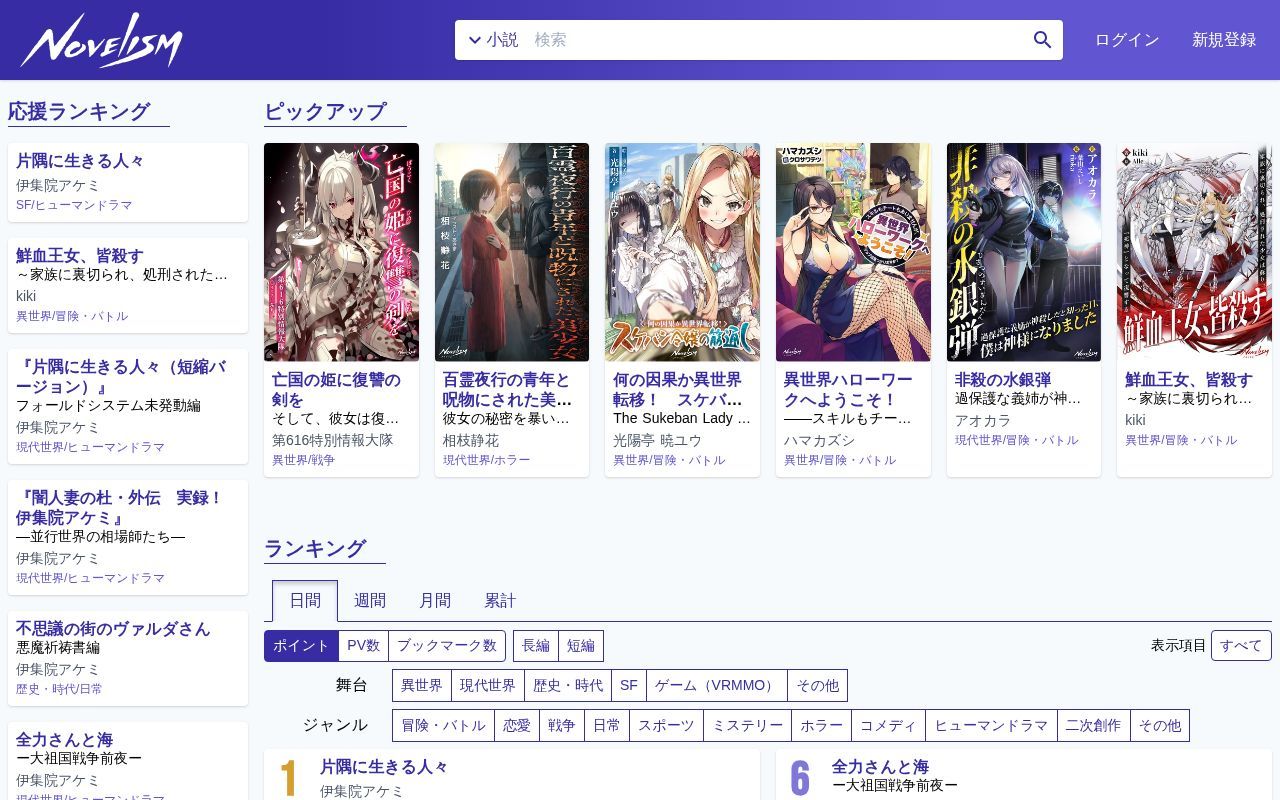Filter genre by 日常
The width and height of the screenshot is (1280, 800).
tap(607, 726)
